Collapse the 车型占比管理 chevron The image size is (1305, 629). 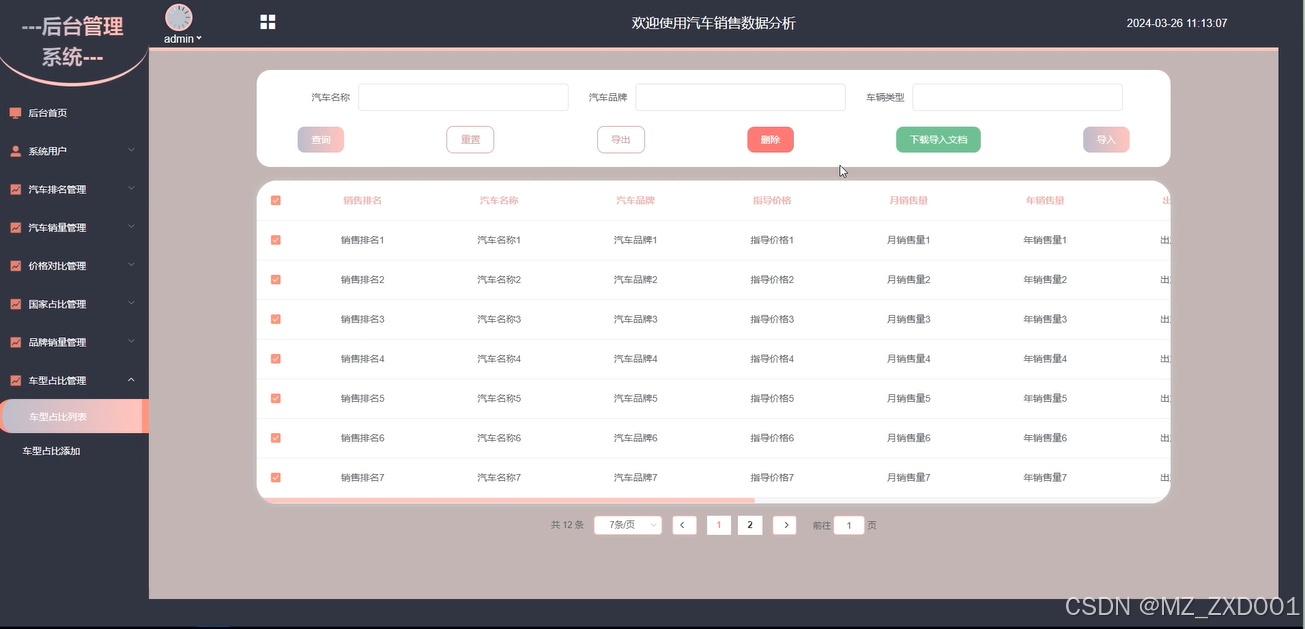131,380
